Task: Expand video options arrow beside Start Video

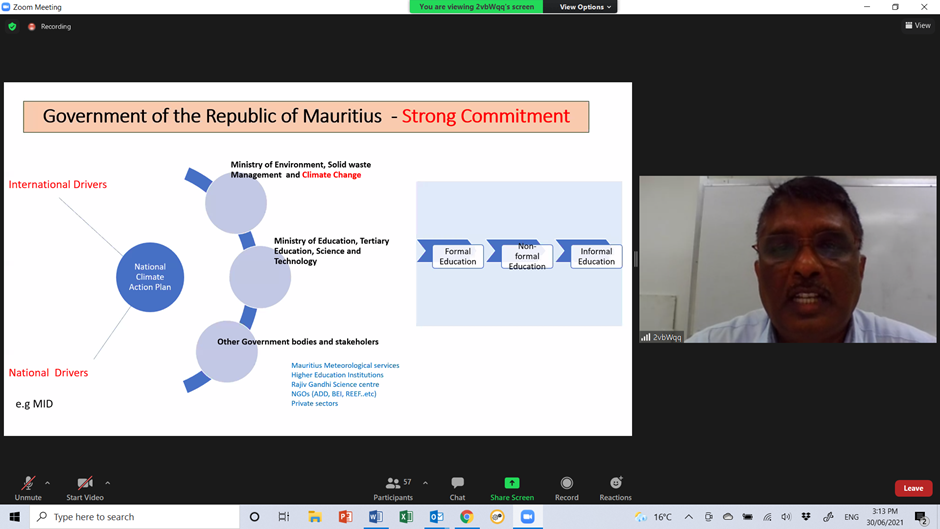Action: 108,483
